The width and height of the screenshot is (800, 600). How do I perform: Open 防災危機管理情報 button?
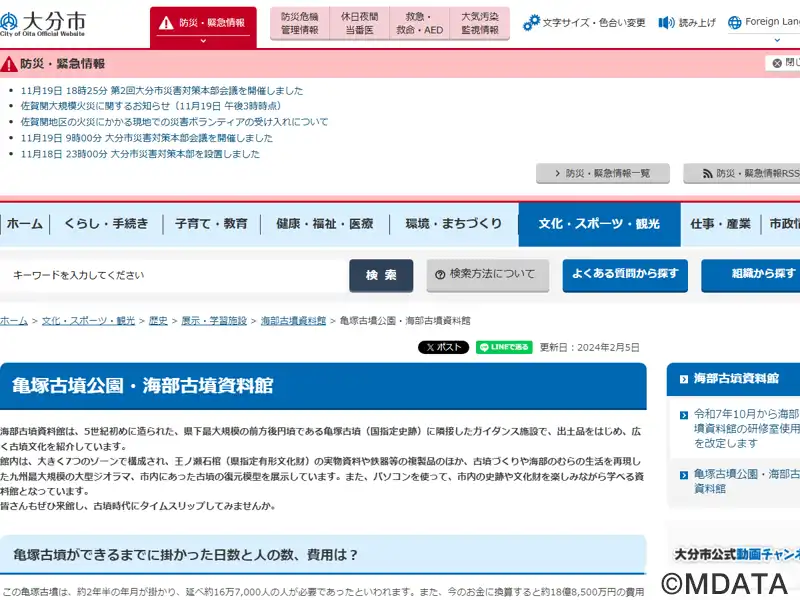tap(300, 23)
